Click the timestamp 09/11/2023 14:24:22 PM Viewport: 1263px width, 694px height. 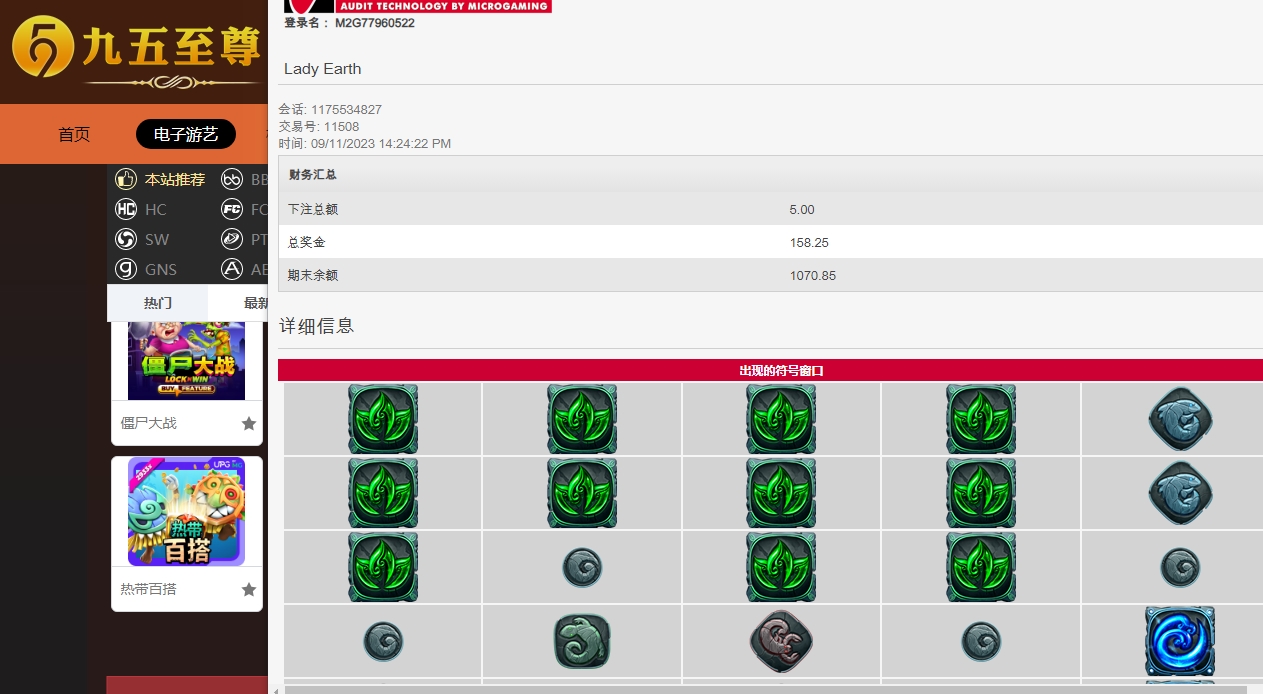click(x=381, y=144)
